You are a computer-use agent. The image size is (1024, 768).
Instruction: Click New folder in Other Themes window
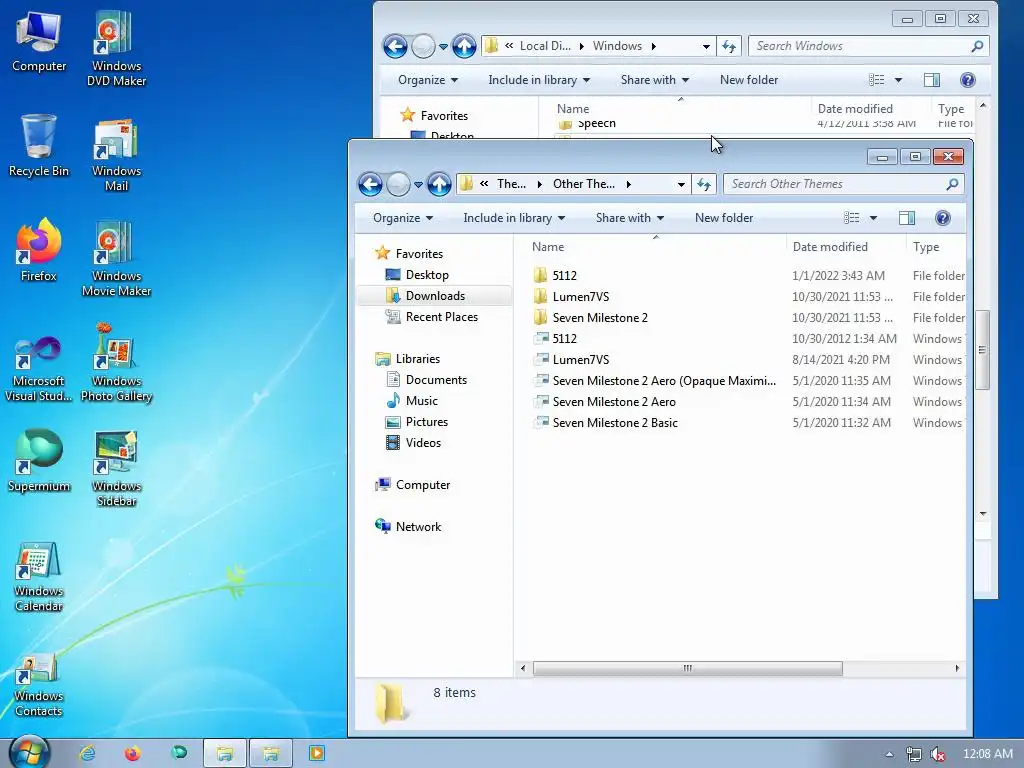(724, 218)
